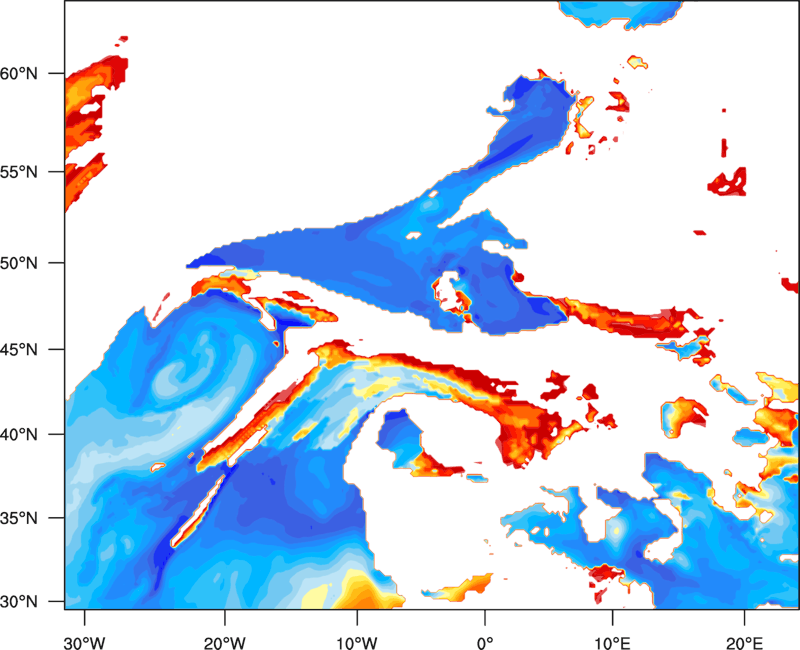Click the 20°E longitude label
This screenshot has width=800, height=650.
click(x=744, y=643)
